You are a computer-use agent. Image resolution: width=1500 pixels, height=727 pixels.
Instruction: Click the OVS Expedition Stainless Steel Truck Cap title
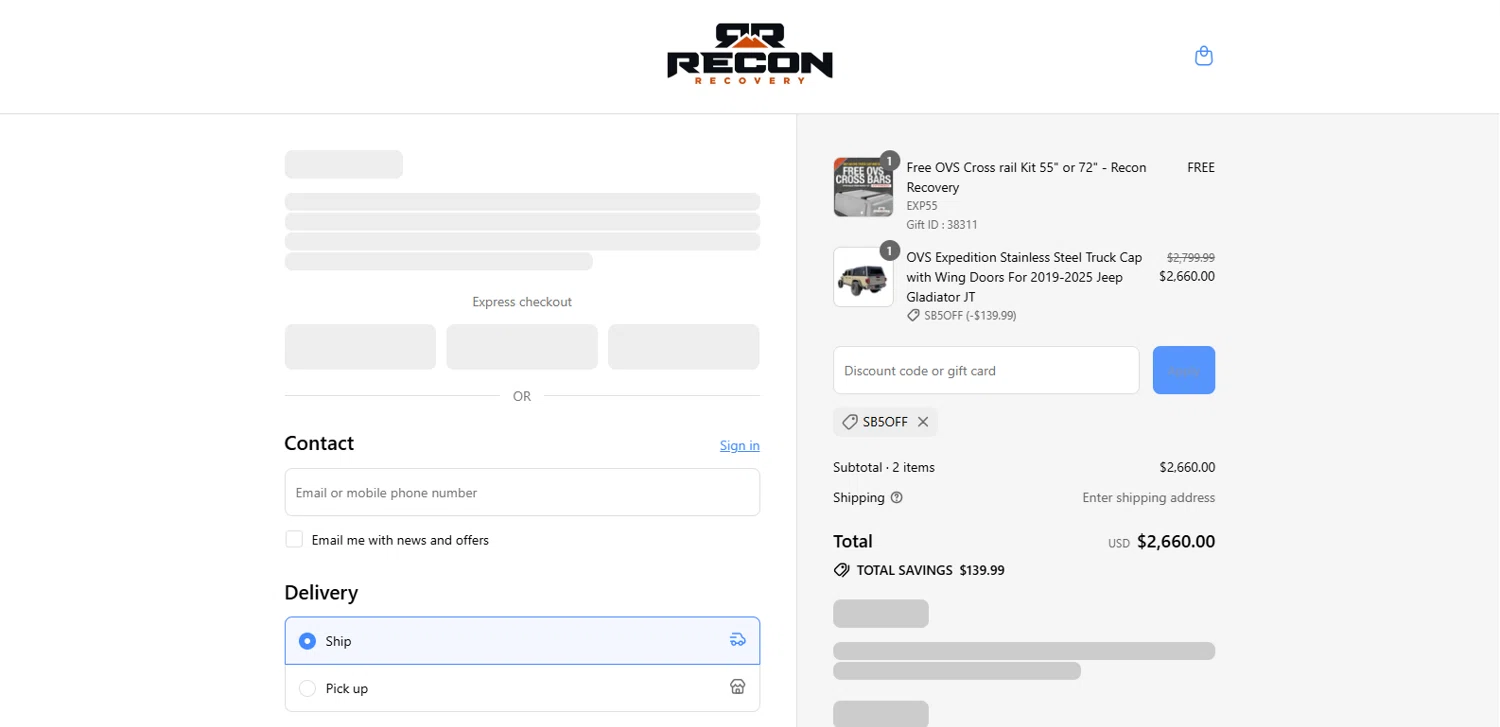point(1024,277)
